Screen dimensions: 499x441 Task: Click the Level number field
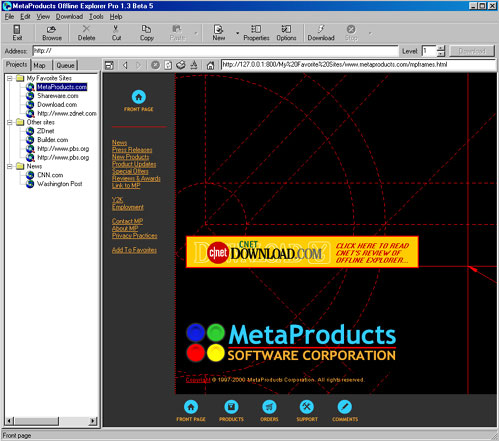[429, 51]
